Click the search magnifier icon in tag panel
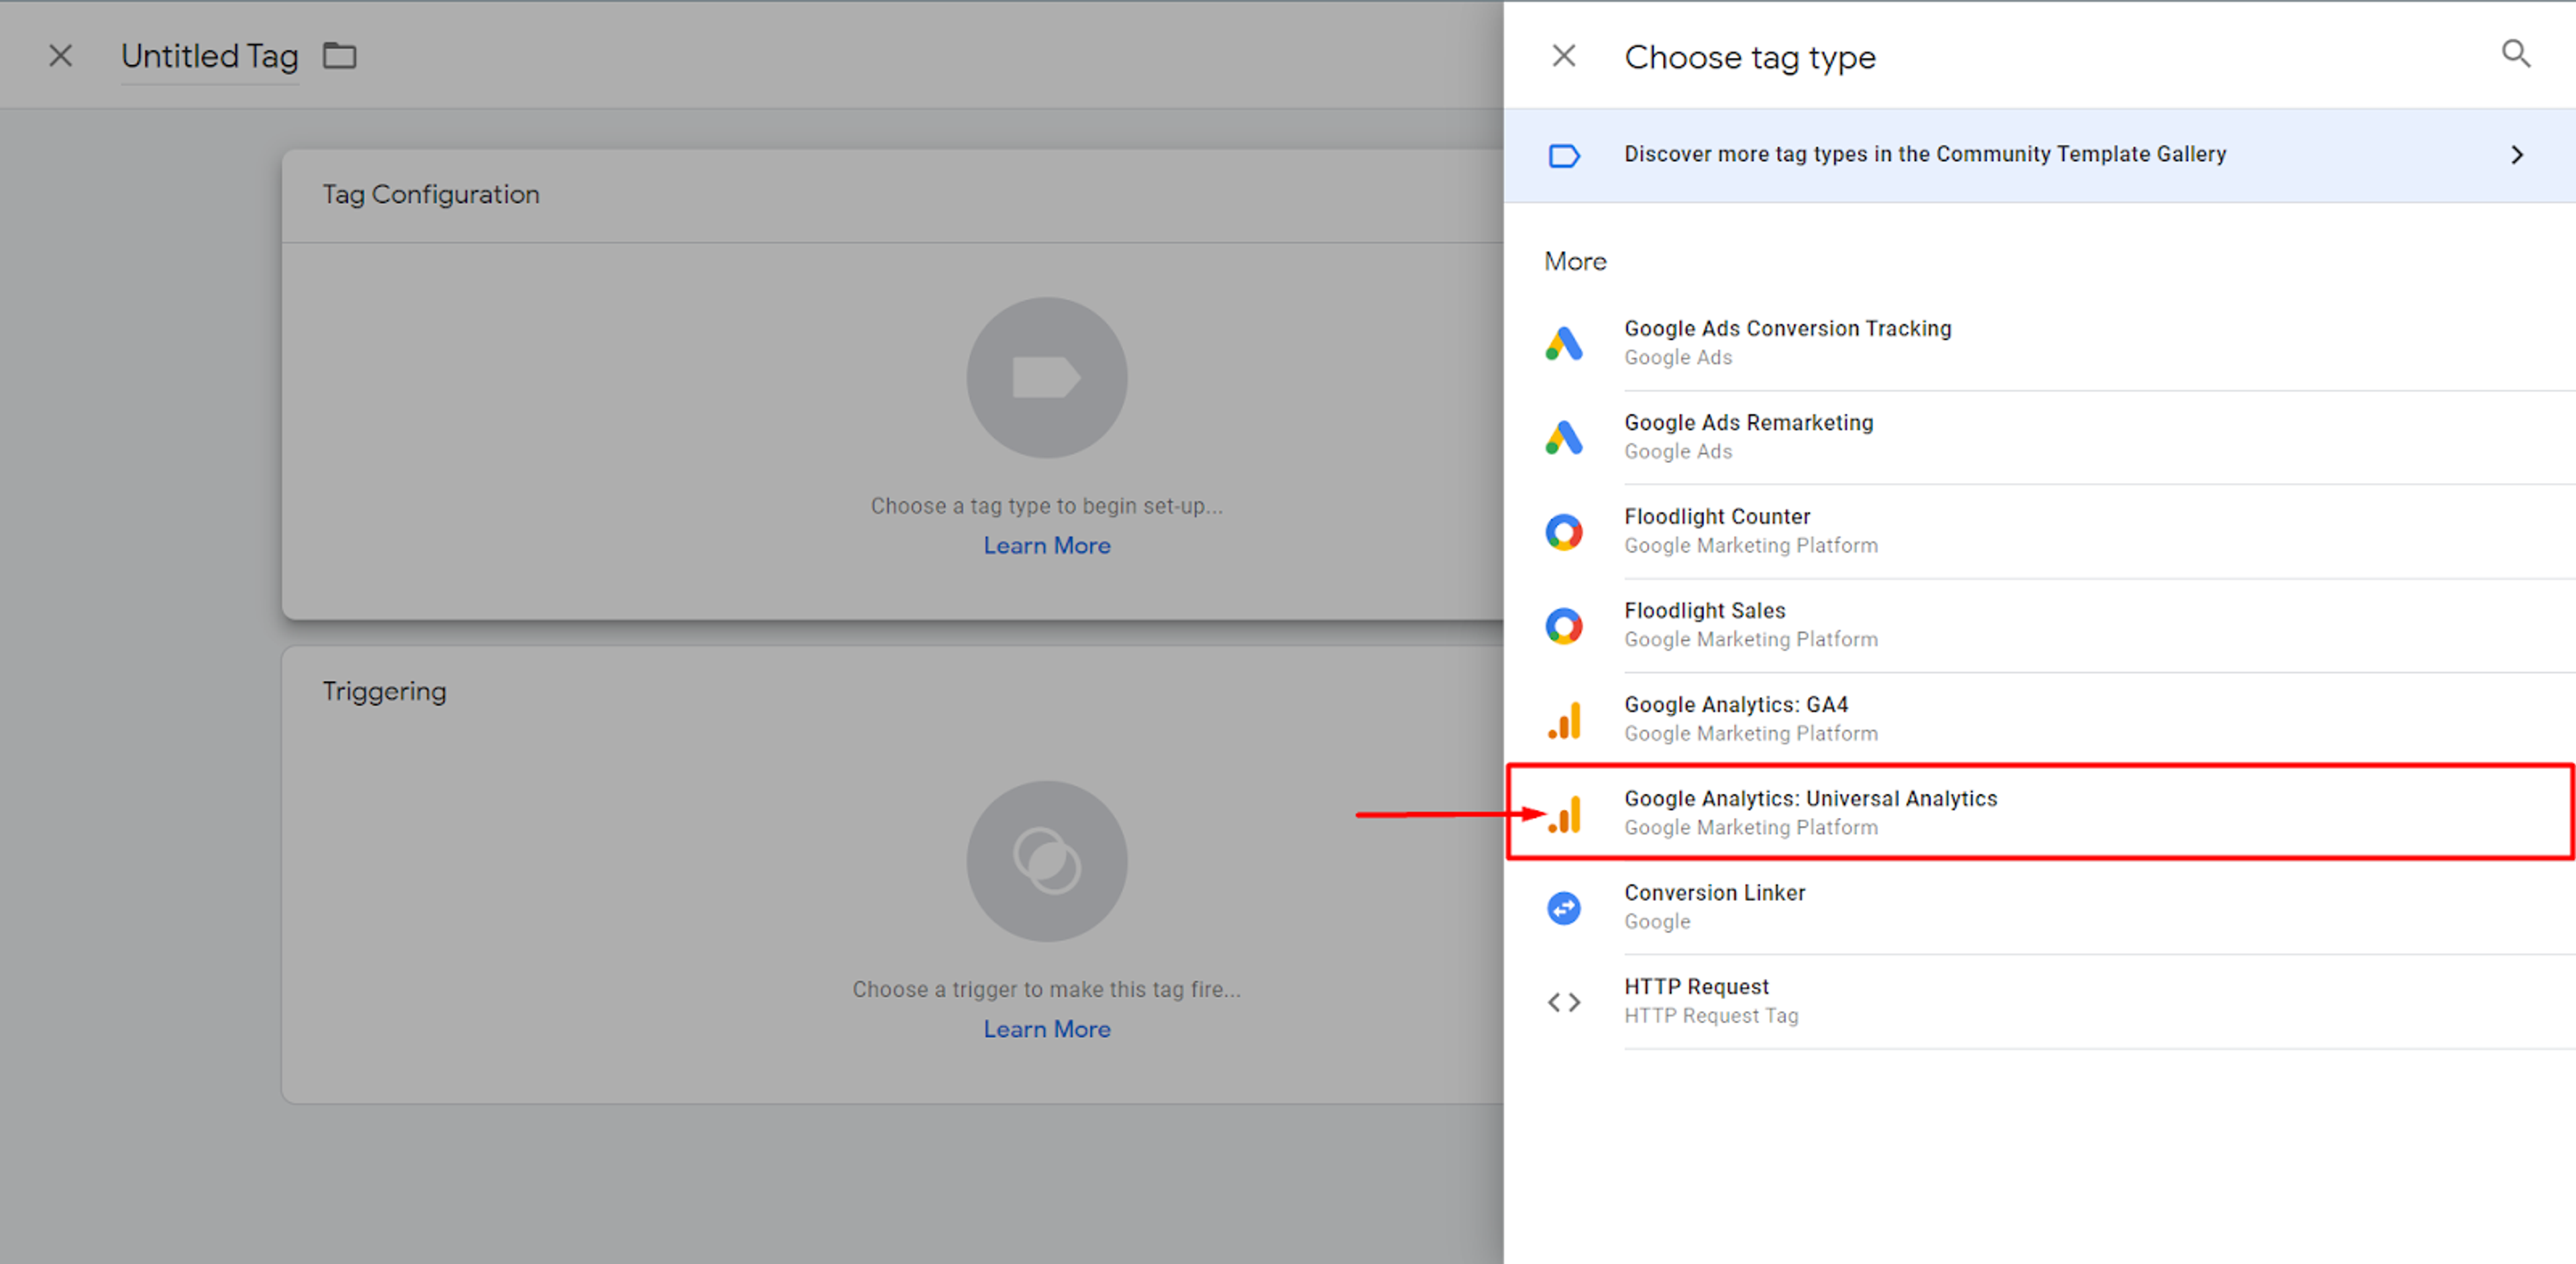 tap(2516, 54)
